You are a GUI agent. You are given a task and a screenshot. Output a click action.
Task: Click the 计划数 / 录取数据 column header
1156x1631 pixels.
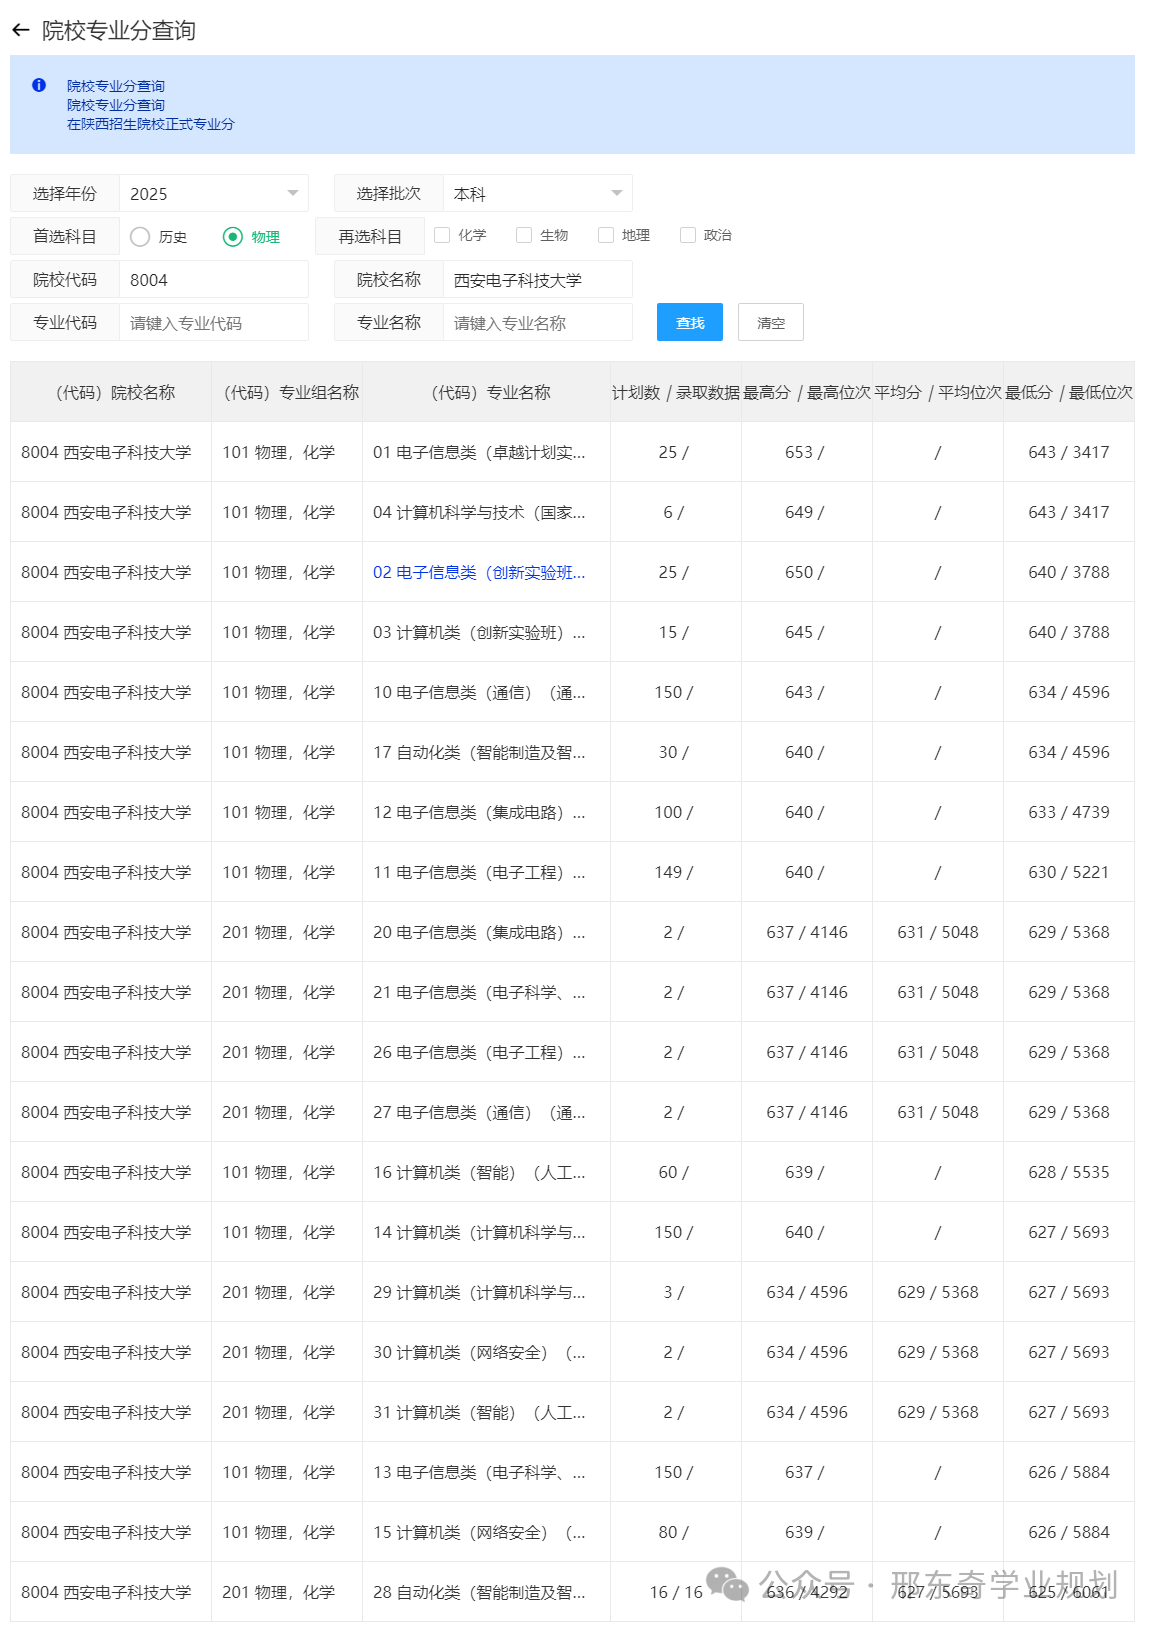(x=675, y=393)
